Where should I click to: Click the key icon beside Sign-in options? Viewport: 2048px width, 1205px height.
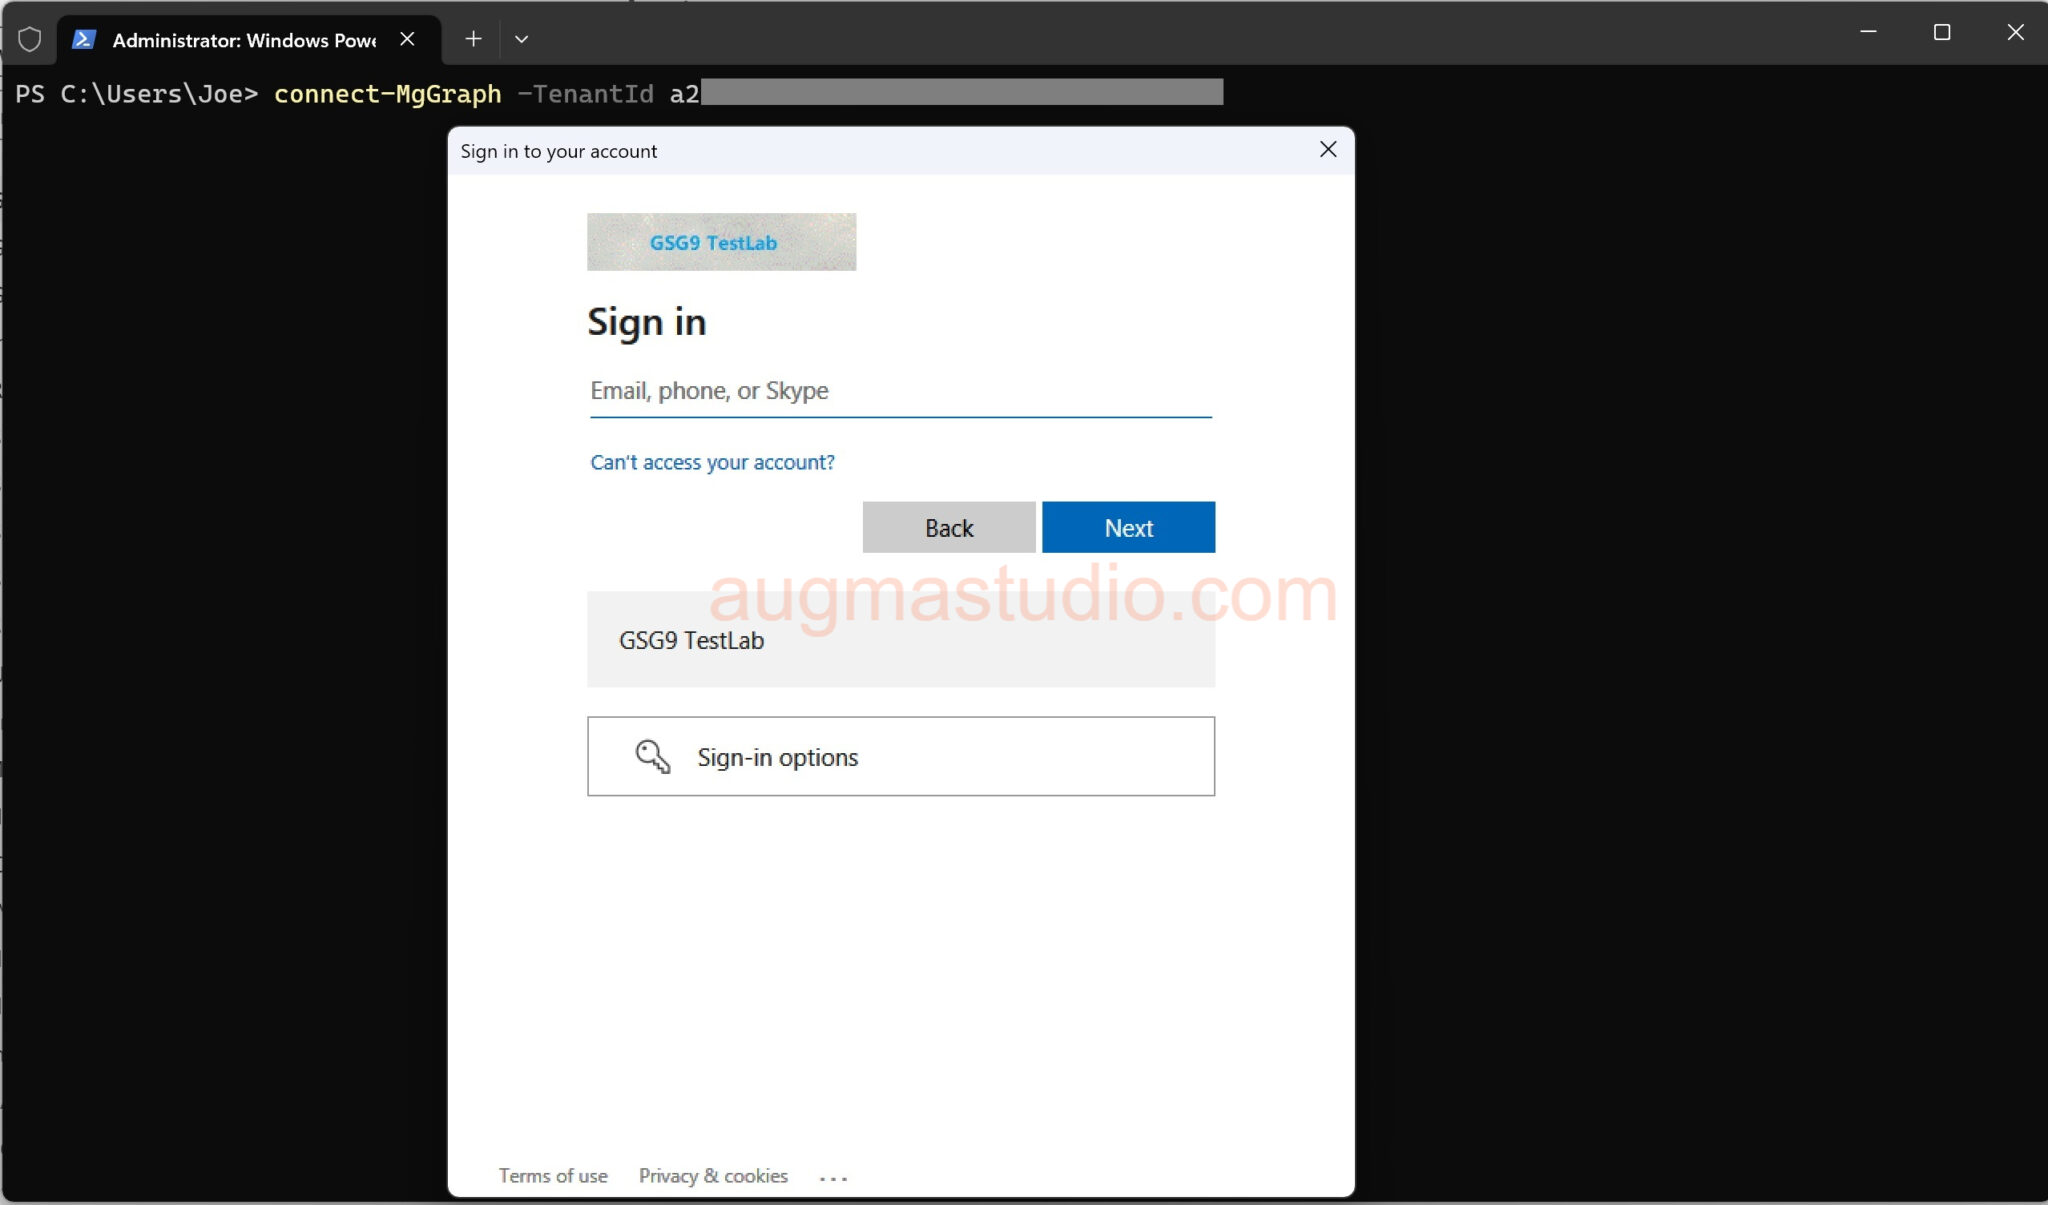(651, 757)
